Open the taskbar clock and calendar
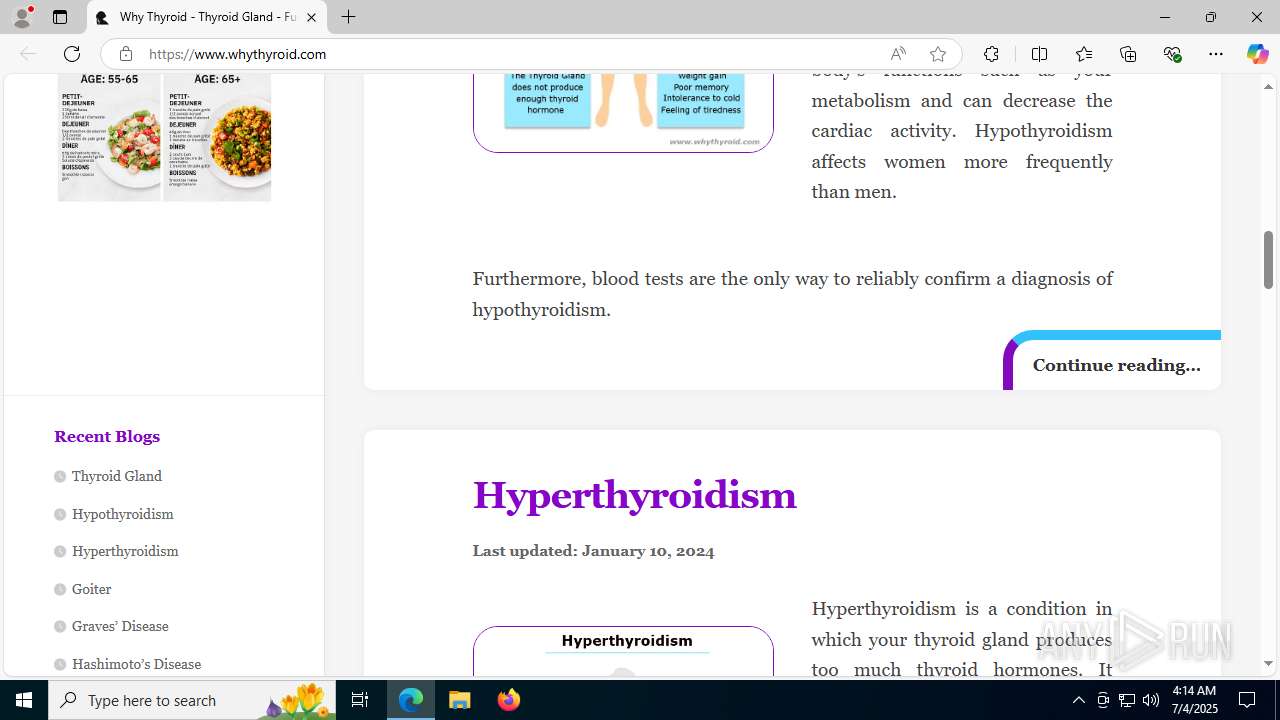This screenshot has height=720, width=1280. [1193, 700]
